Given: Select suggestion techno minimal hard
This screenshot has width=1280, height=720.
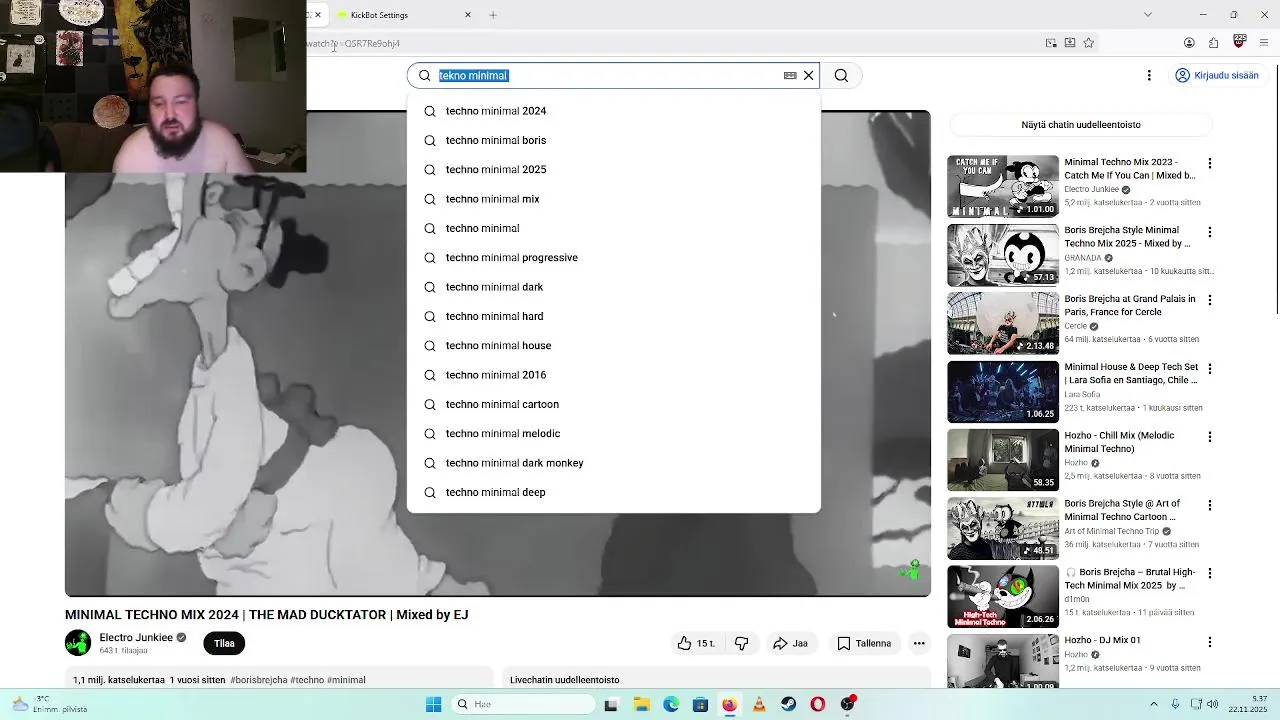Looking at the screenshot, I should (x=614, y=316).
